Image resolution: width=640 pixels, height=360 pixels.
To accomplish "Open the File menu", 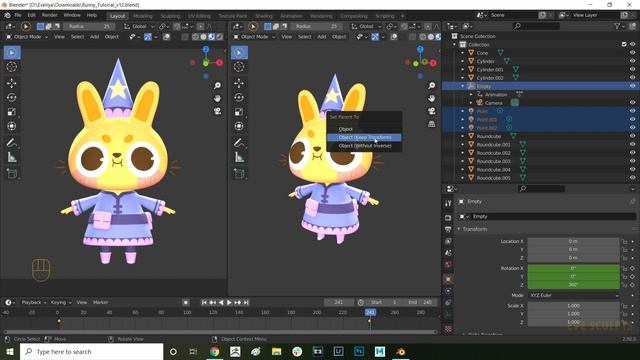I will [18, 15].
